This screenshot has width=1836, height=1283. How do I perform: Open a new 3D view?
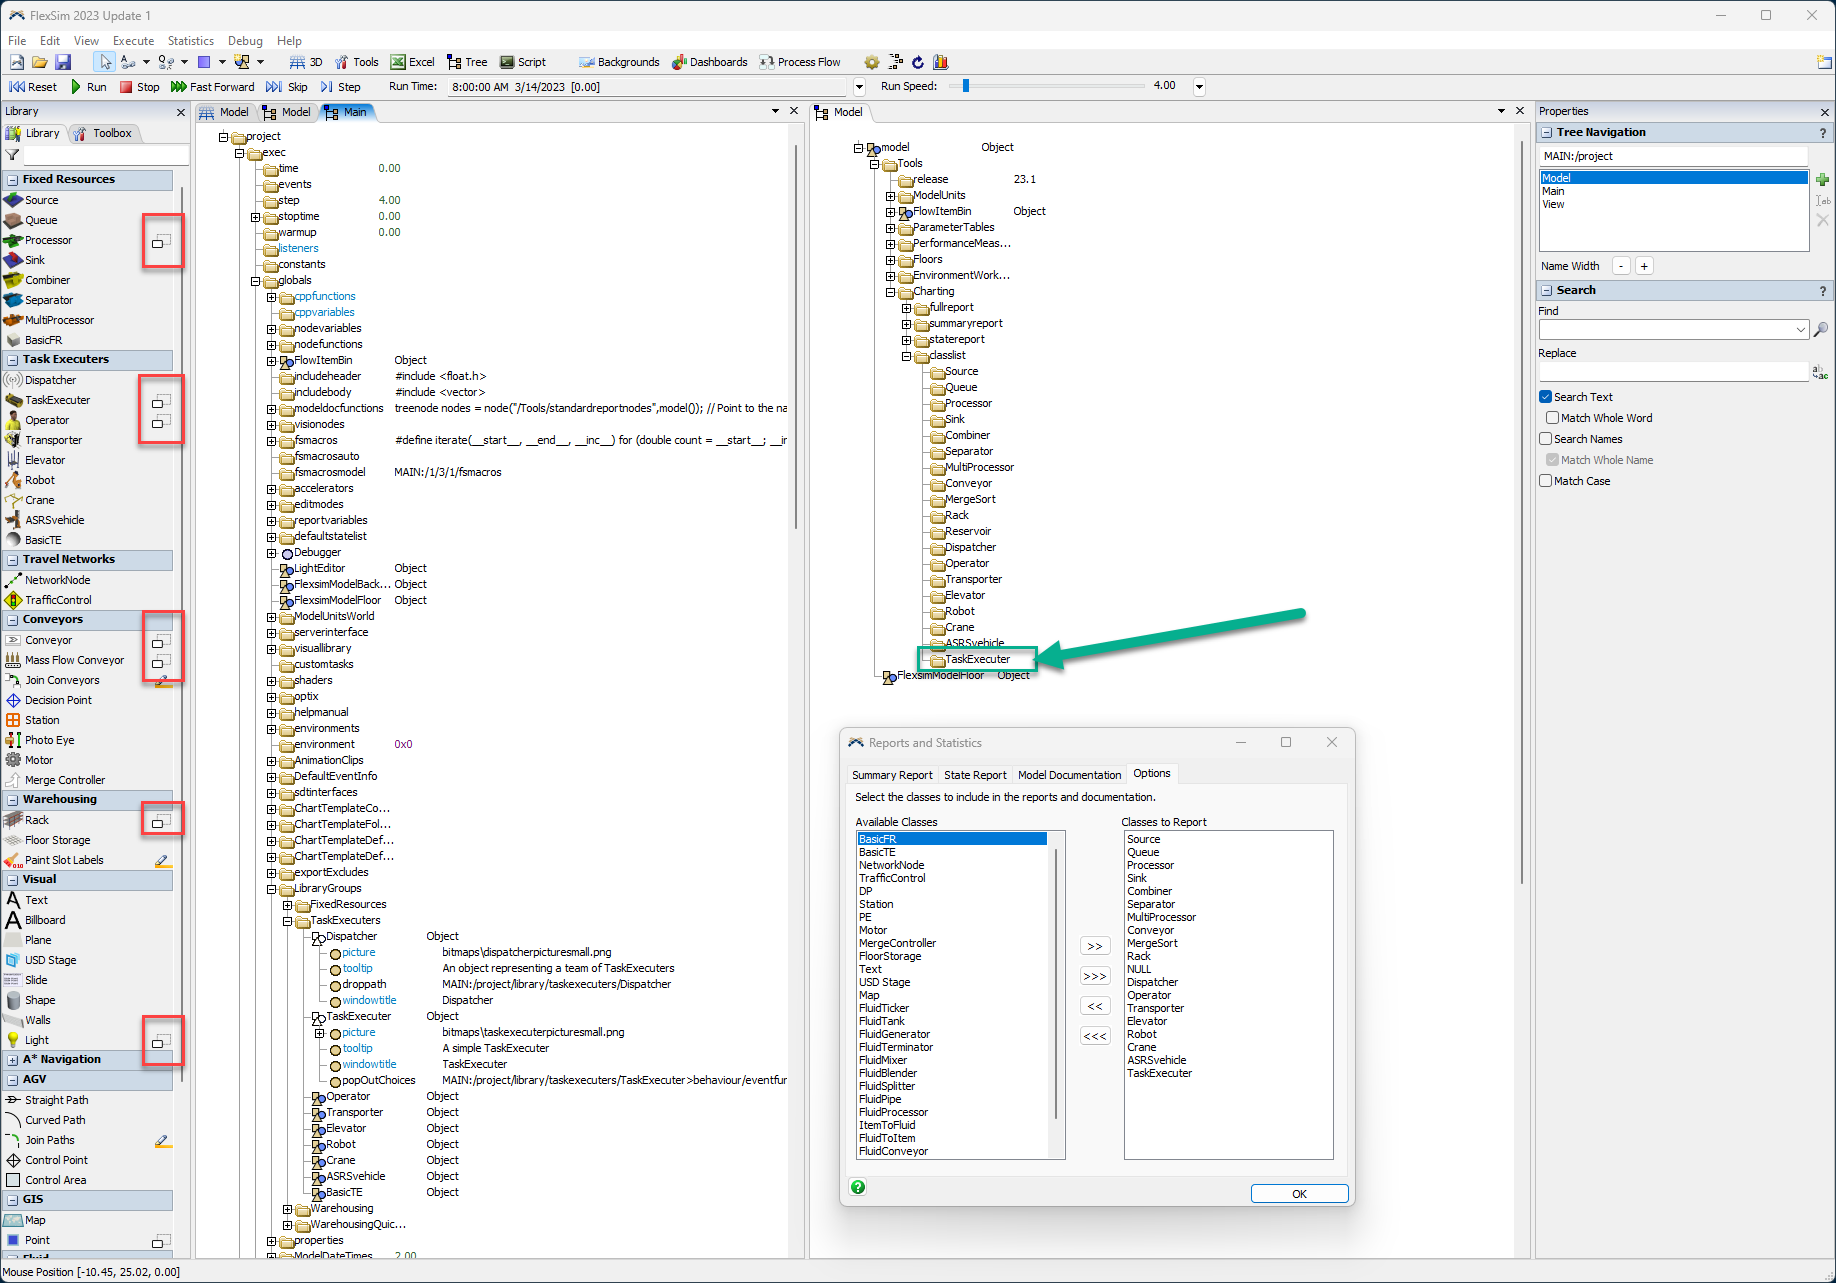click(306, 62)
